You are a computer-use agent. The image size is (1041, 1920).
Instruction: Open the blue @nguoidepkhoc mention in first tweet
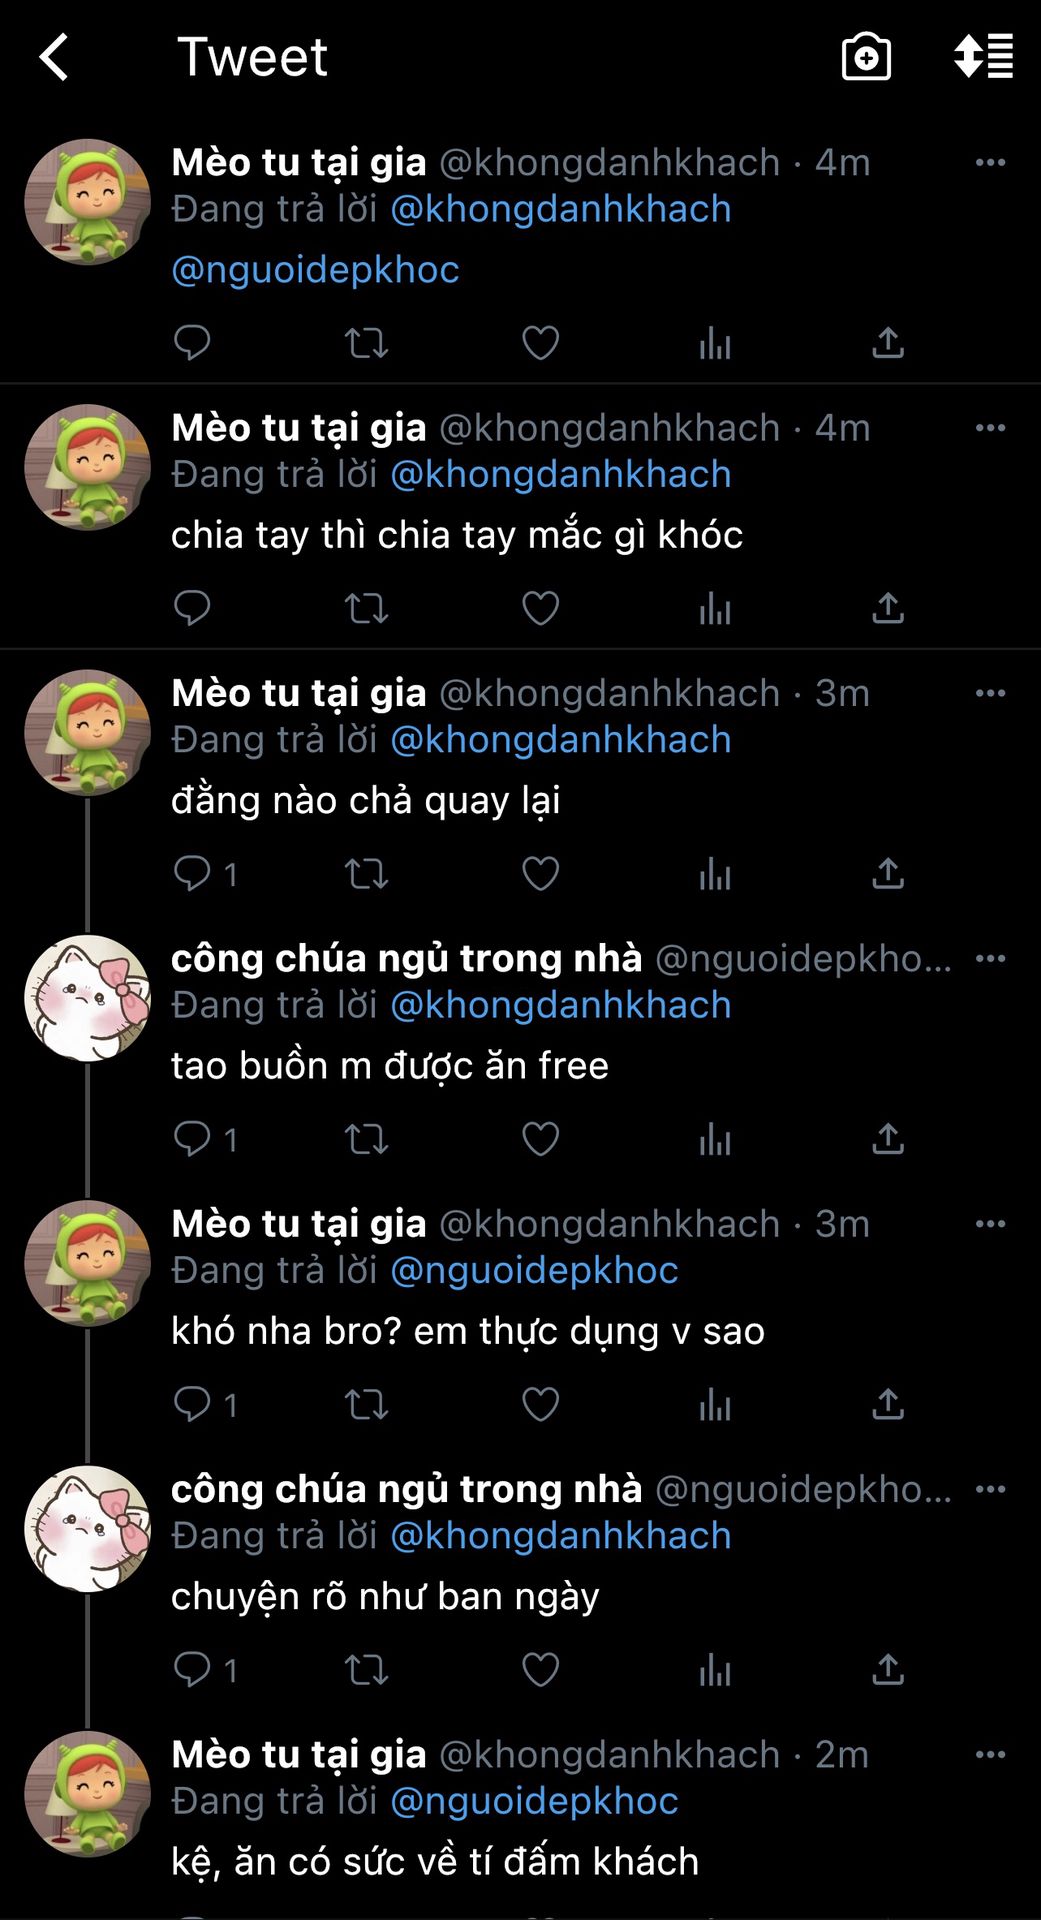click(315, 270)
